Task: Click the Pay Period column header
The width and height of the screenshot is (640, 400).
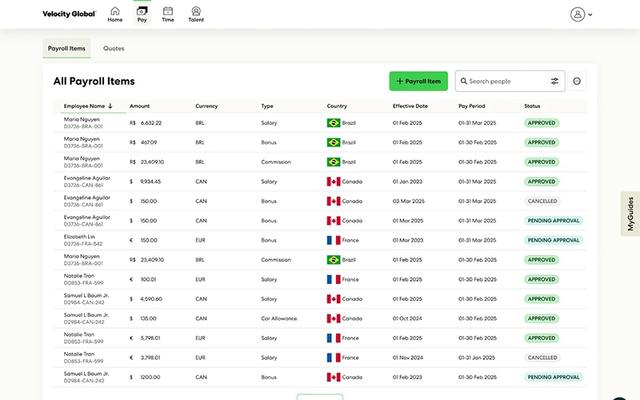Action: coord(471,106)
